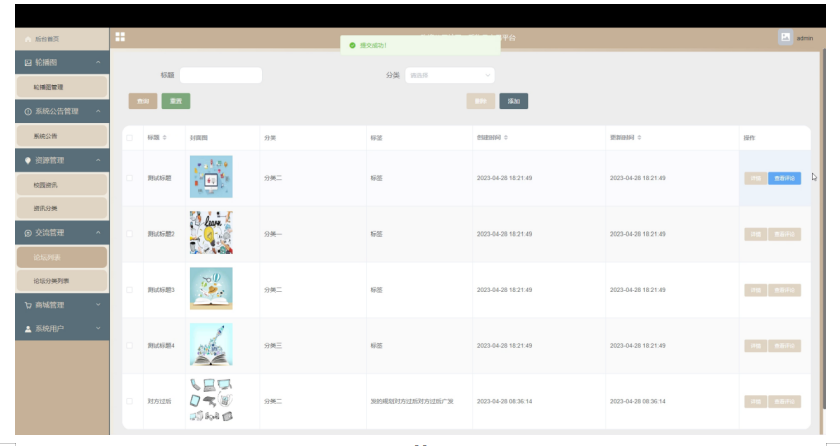Check the box for the unnumbered 测试标题 row
This screenshot has width=840, height=446.
coord(129,178)
